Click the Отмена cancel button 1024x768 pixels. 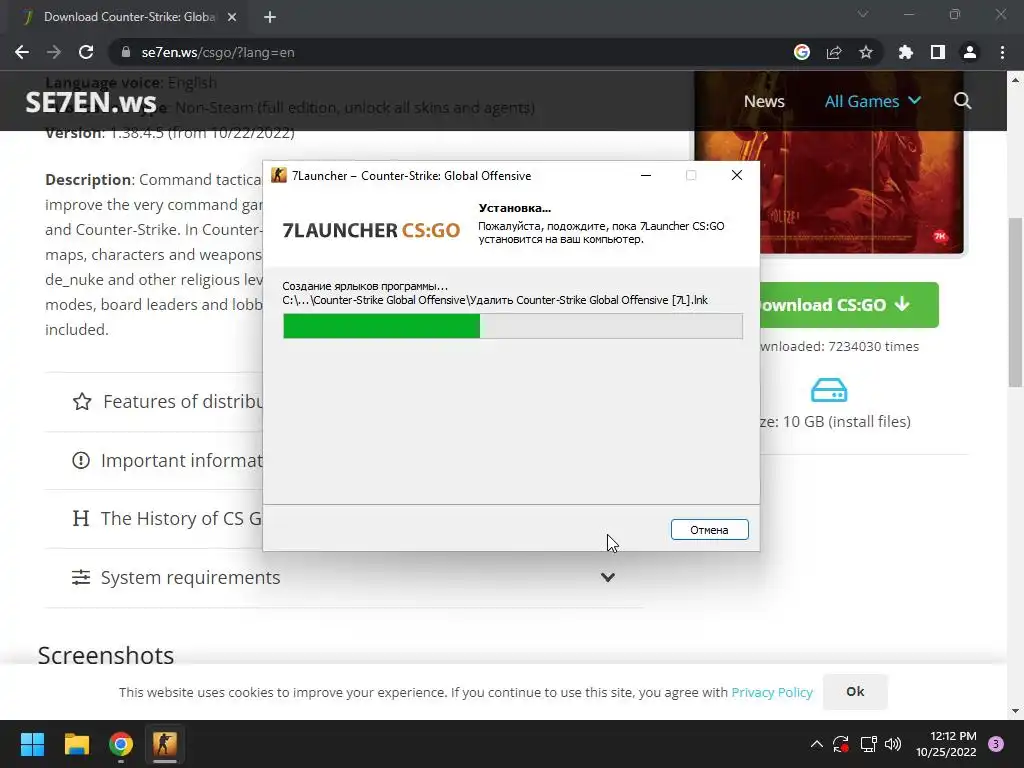click(709, 530)
